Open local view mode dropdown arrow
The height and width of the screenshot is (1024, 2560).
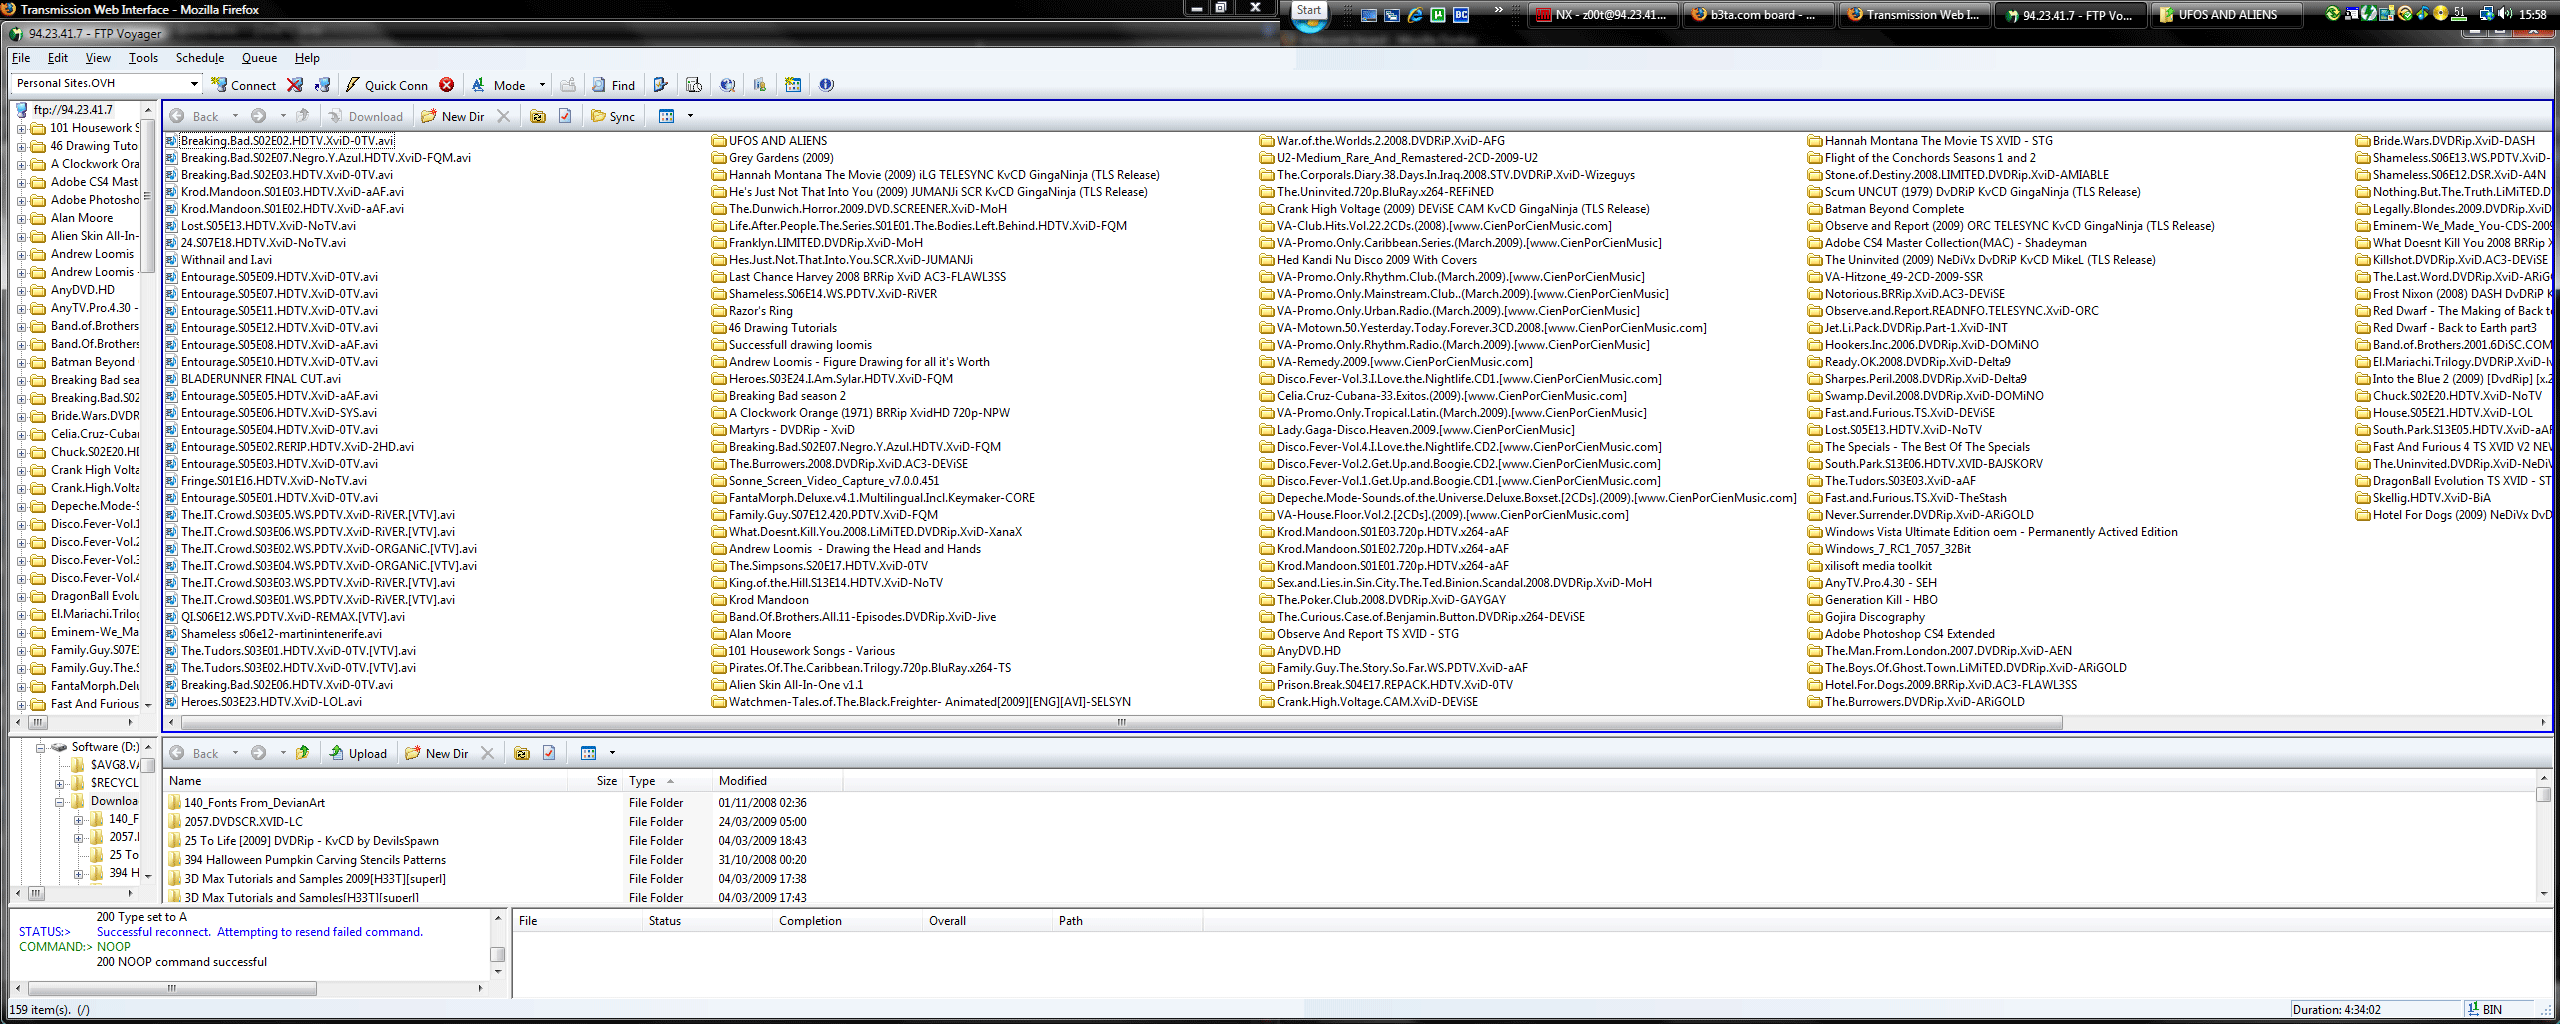[x=612, y=753]
